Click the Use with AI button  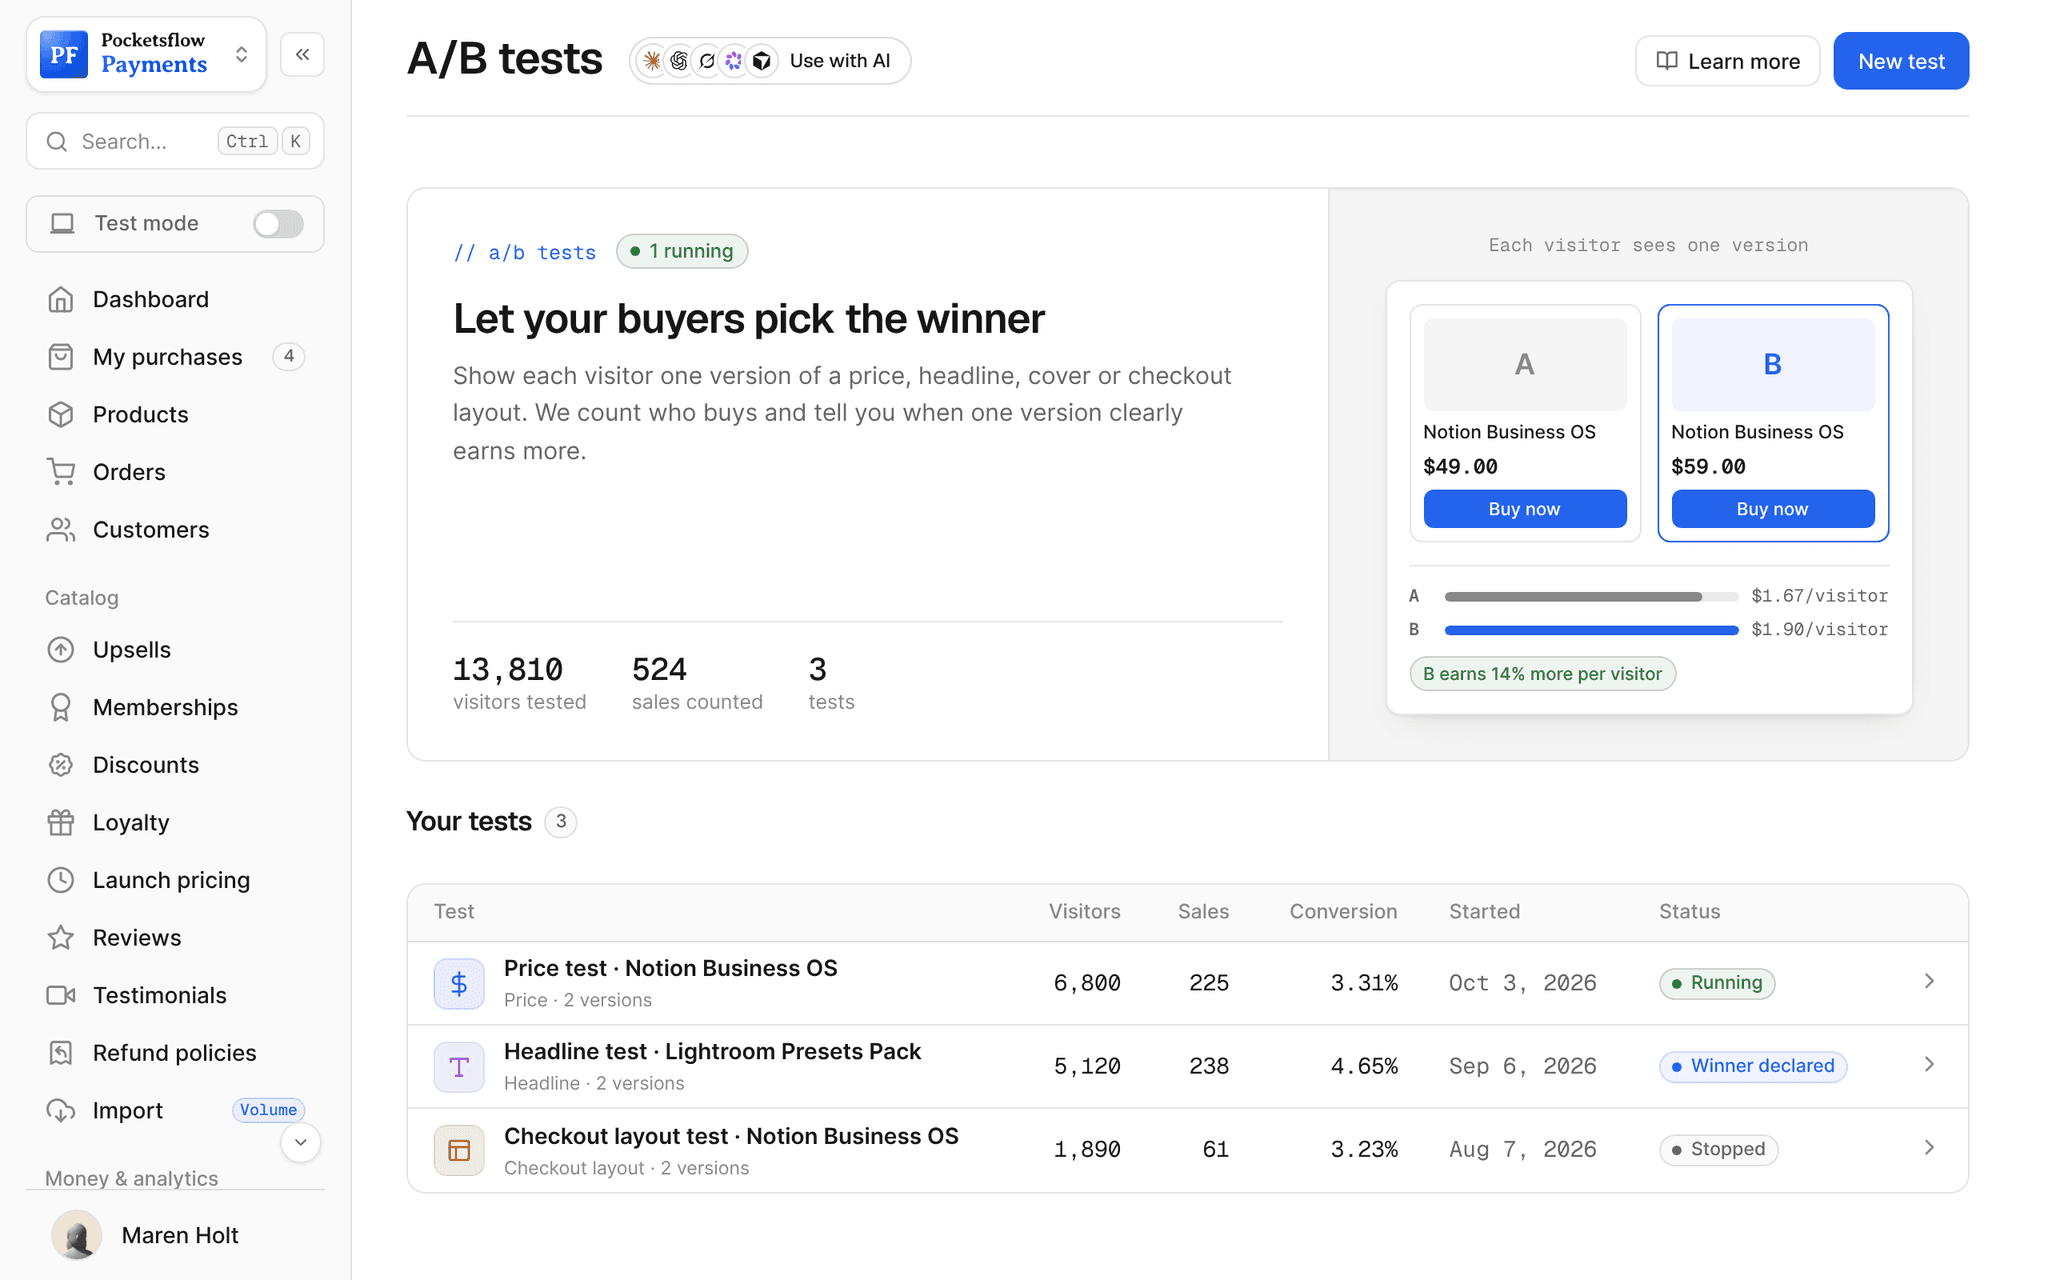tap(770, 61)
